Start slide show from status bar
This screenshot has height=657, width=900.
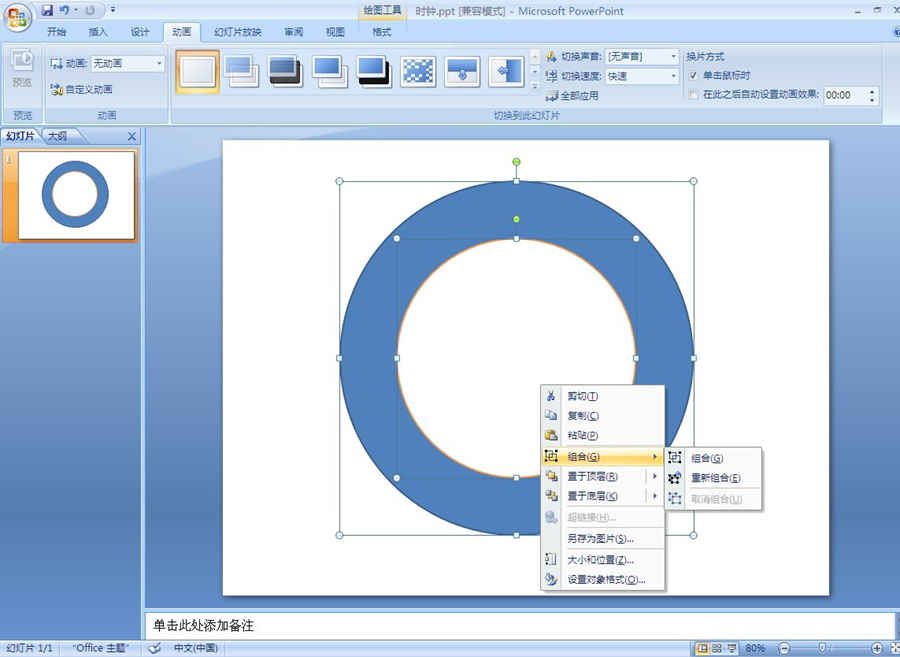tap(732, 648)
